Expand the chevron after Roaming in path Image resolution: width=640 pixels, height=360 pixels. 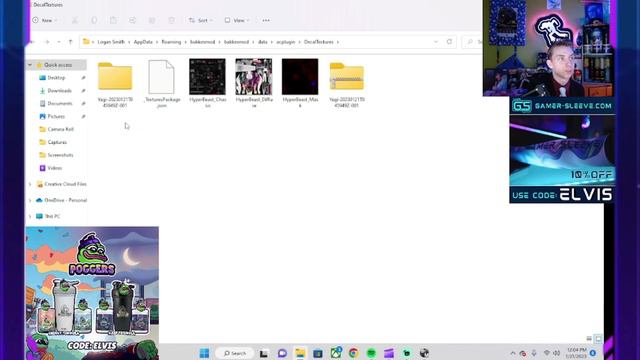(x=185, y=42)
